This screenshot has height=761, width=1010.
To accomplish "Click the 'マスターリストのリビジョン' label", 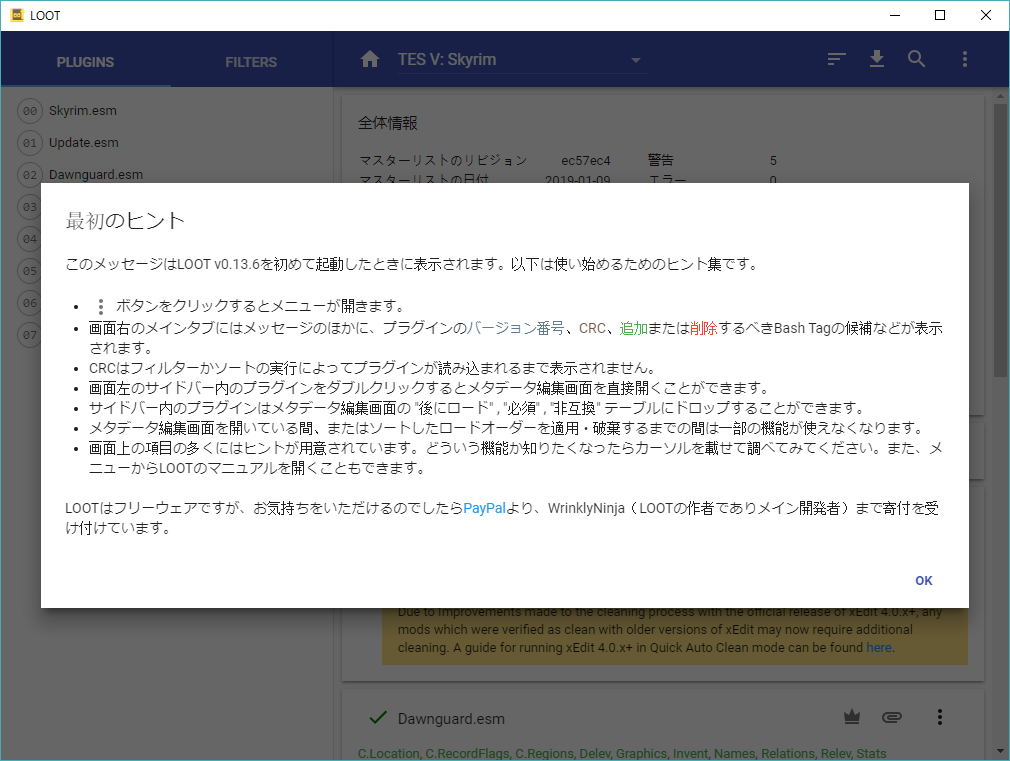I will click(x=443, y=160).
